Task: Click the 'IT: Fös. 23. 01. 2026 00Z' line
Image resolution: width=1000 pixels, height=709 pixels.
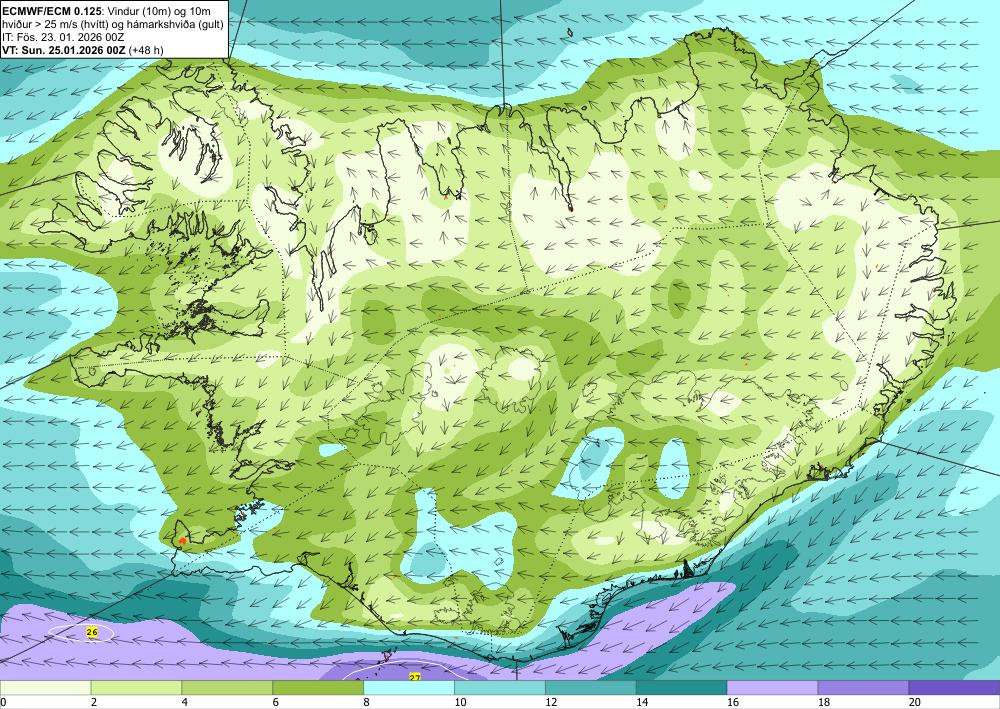Action: coord(61,37)
